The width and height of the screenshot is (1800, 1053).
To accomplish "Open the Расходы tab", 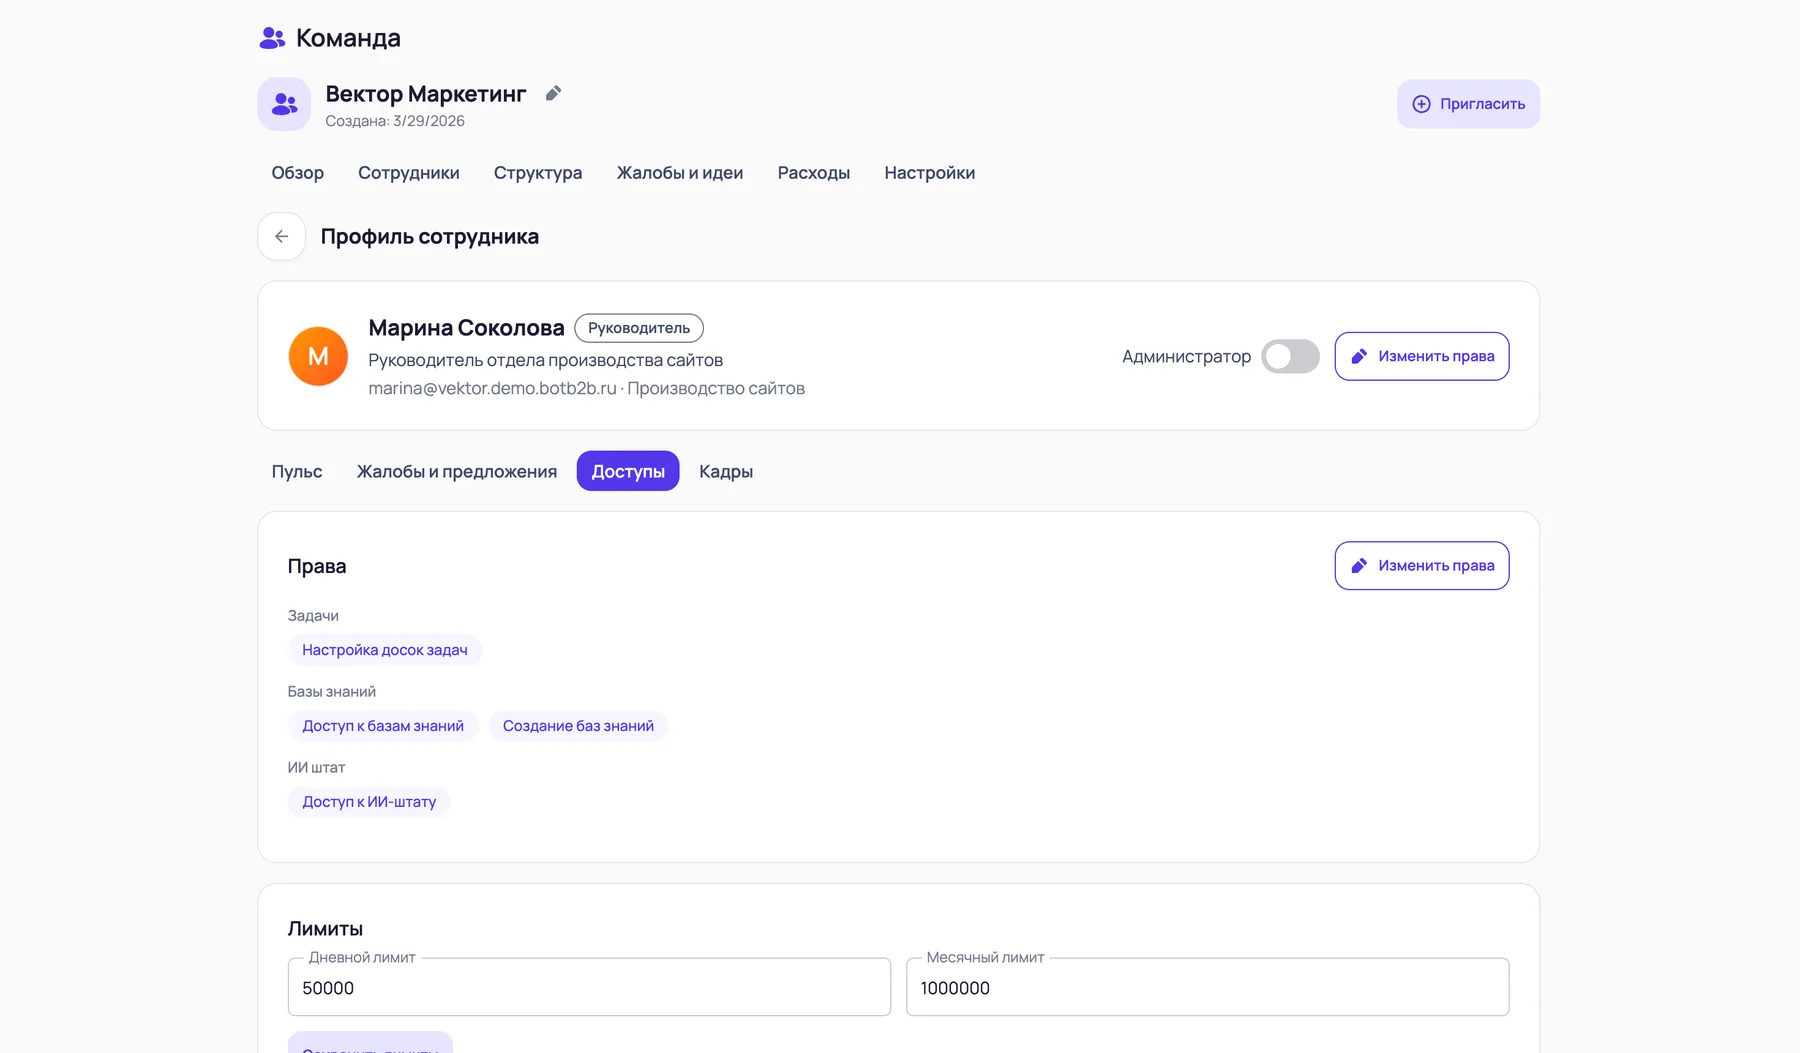I will pos(814,173).
